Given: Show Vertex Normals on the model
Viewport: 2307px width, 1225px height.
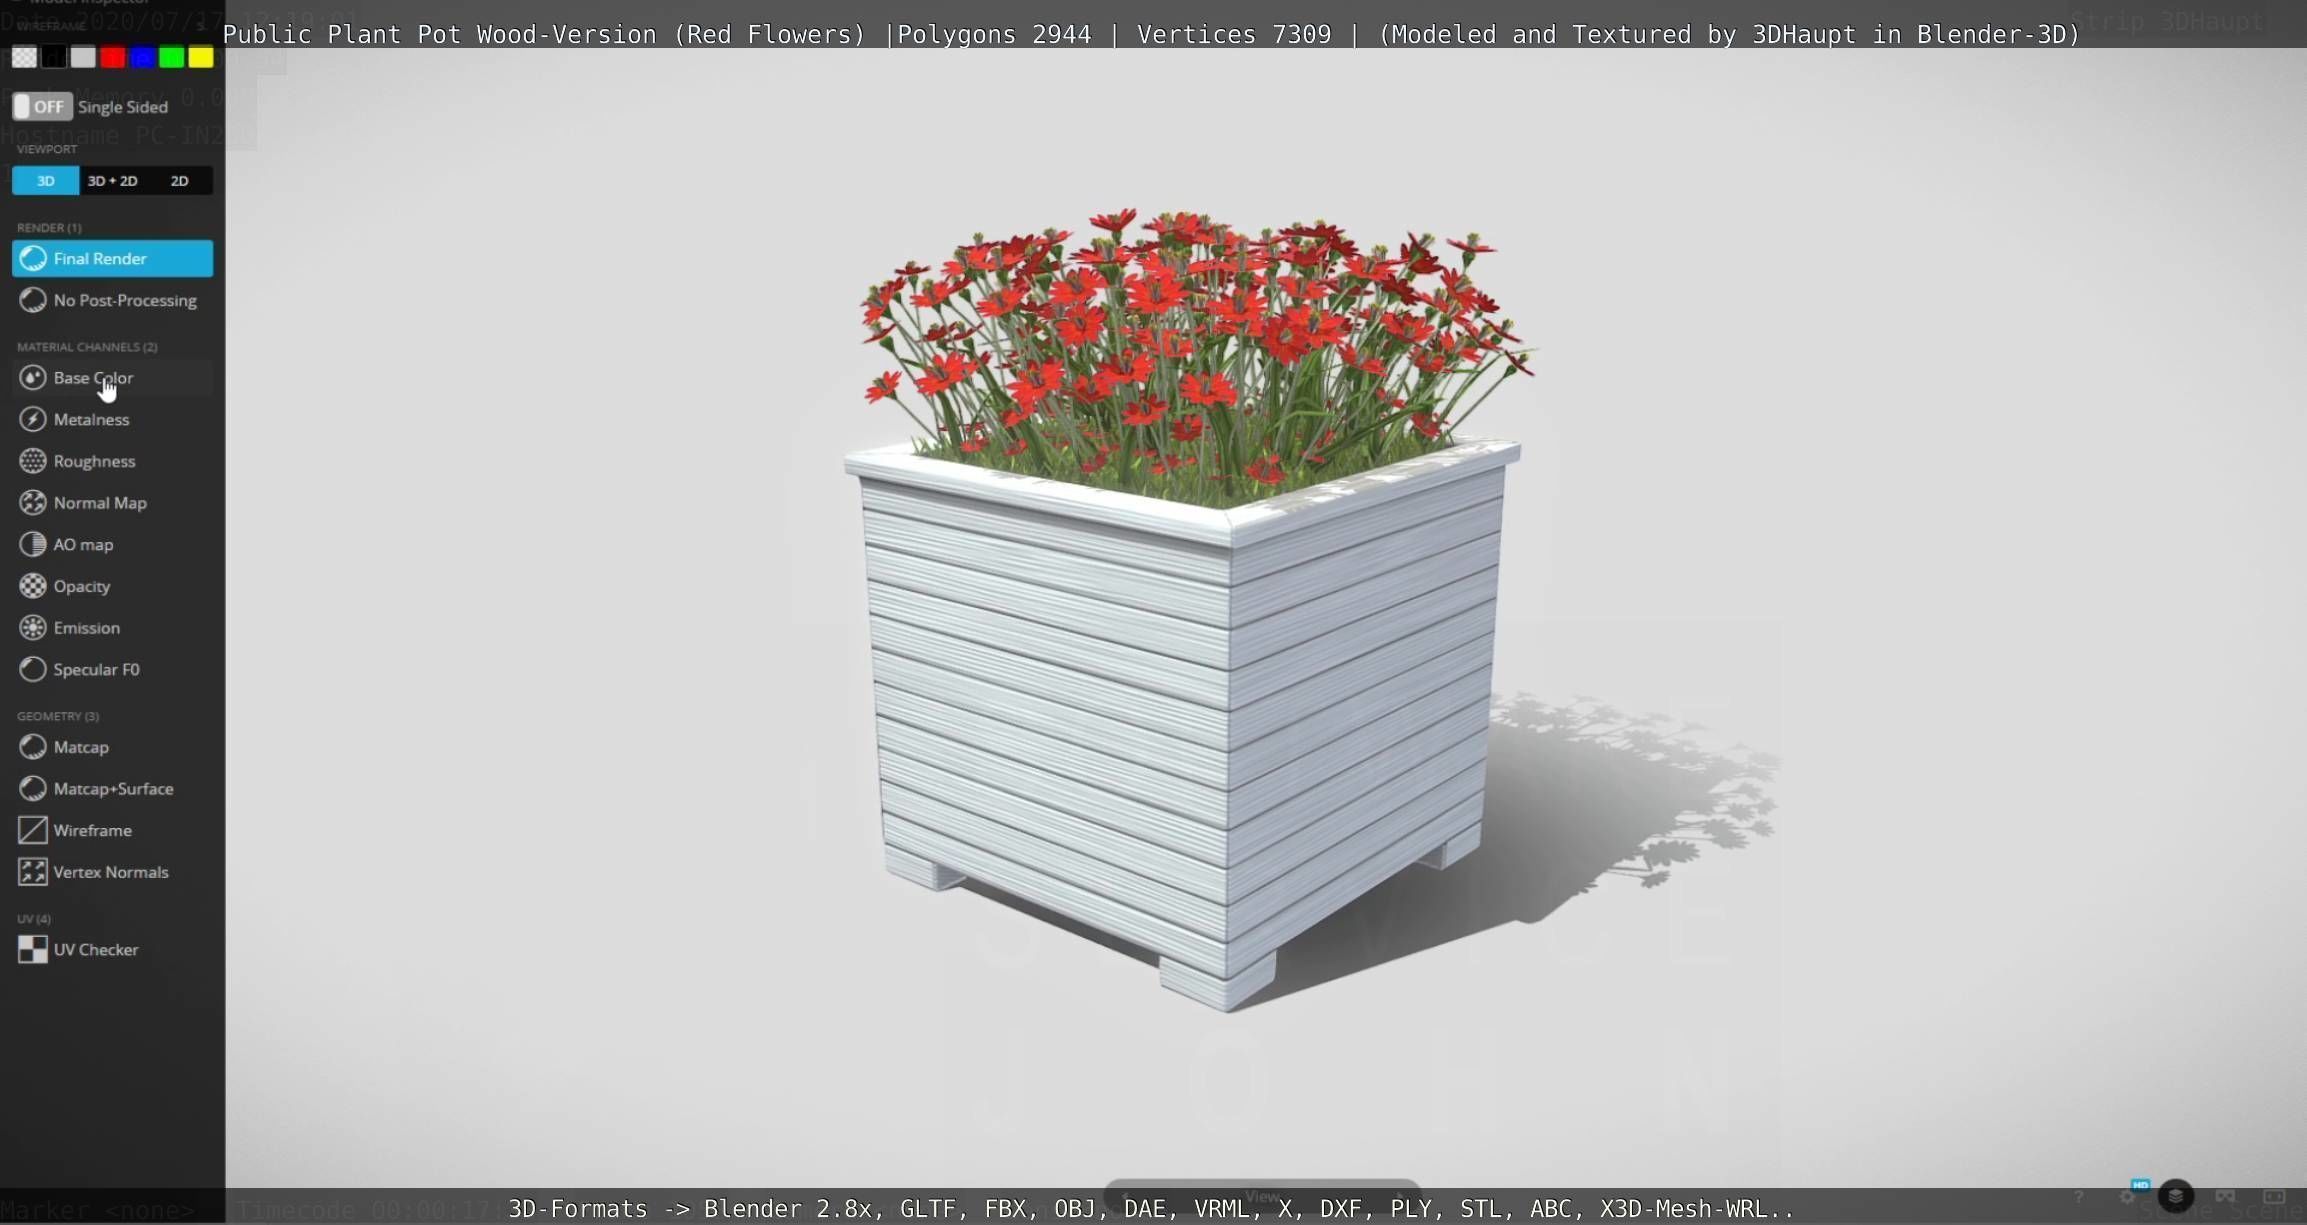Looking at the screenshot, I should 112,872.
